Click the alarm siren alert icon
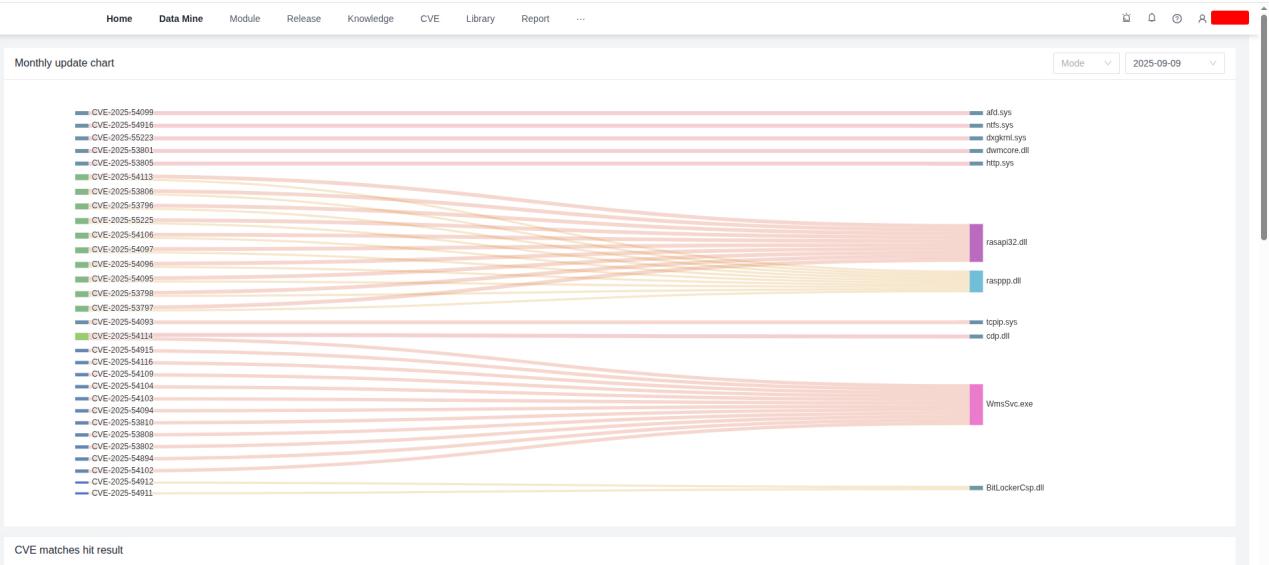Viewport: 1269px width, 565px height. click(1127, 18)
